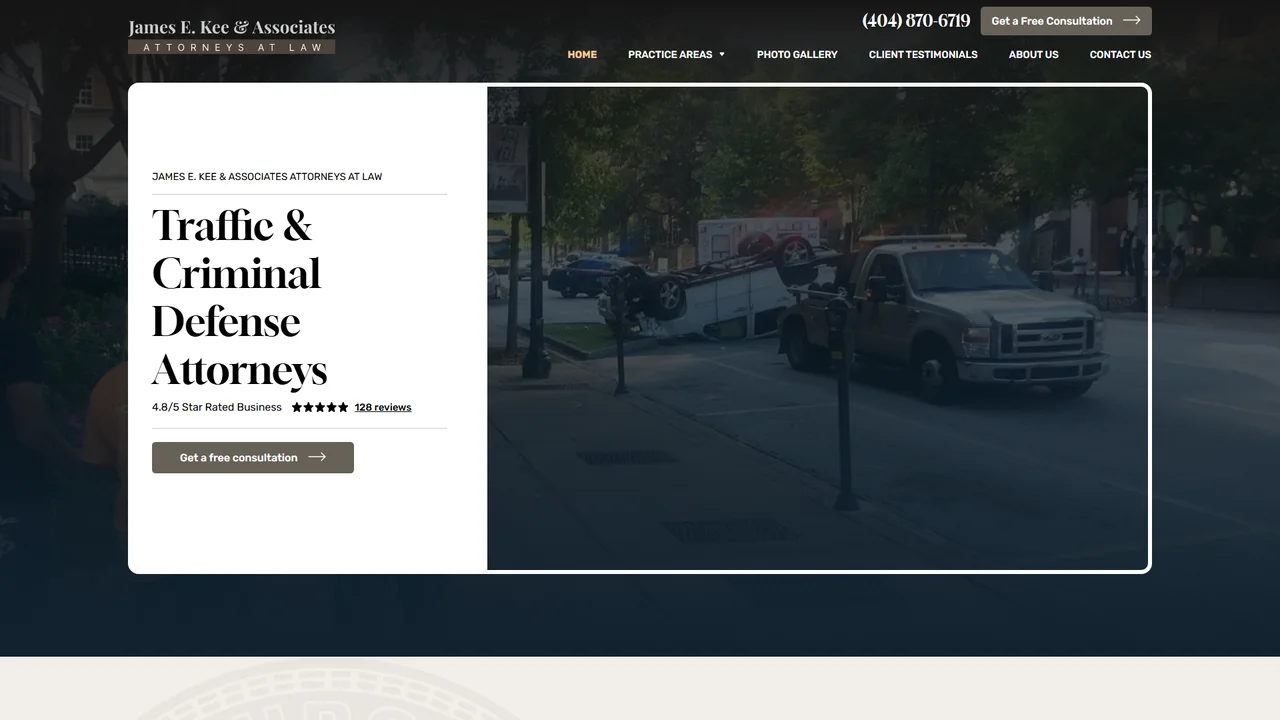Expand the Practice Areas dropdown arrow
1280x720 pixels.
(722, 54)
